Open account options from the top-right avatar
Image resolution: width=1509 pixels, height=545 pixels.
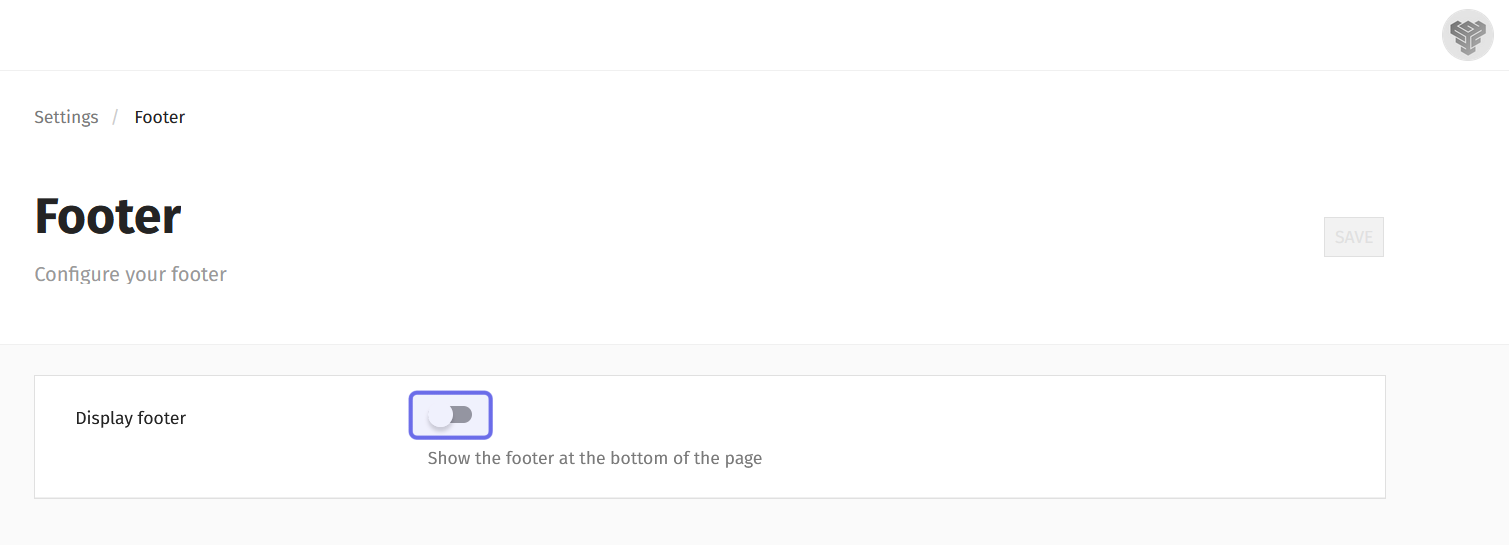click(1467, 36)
